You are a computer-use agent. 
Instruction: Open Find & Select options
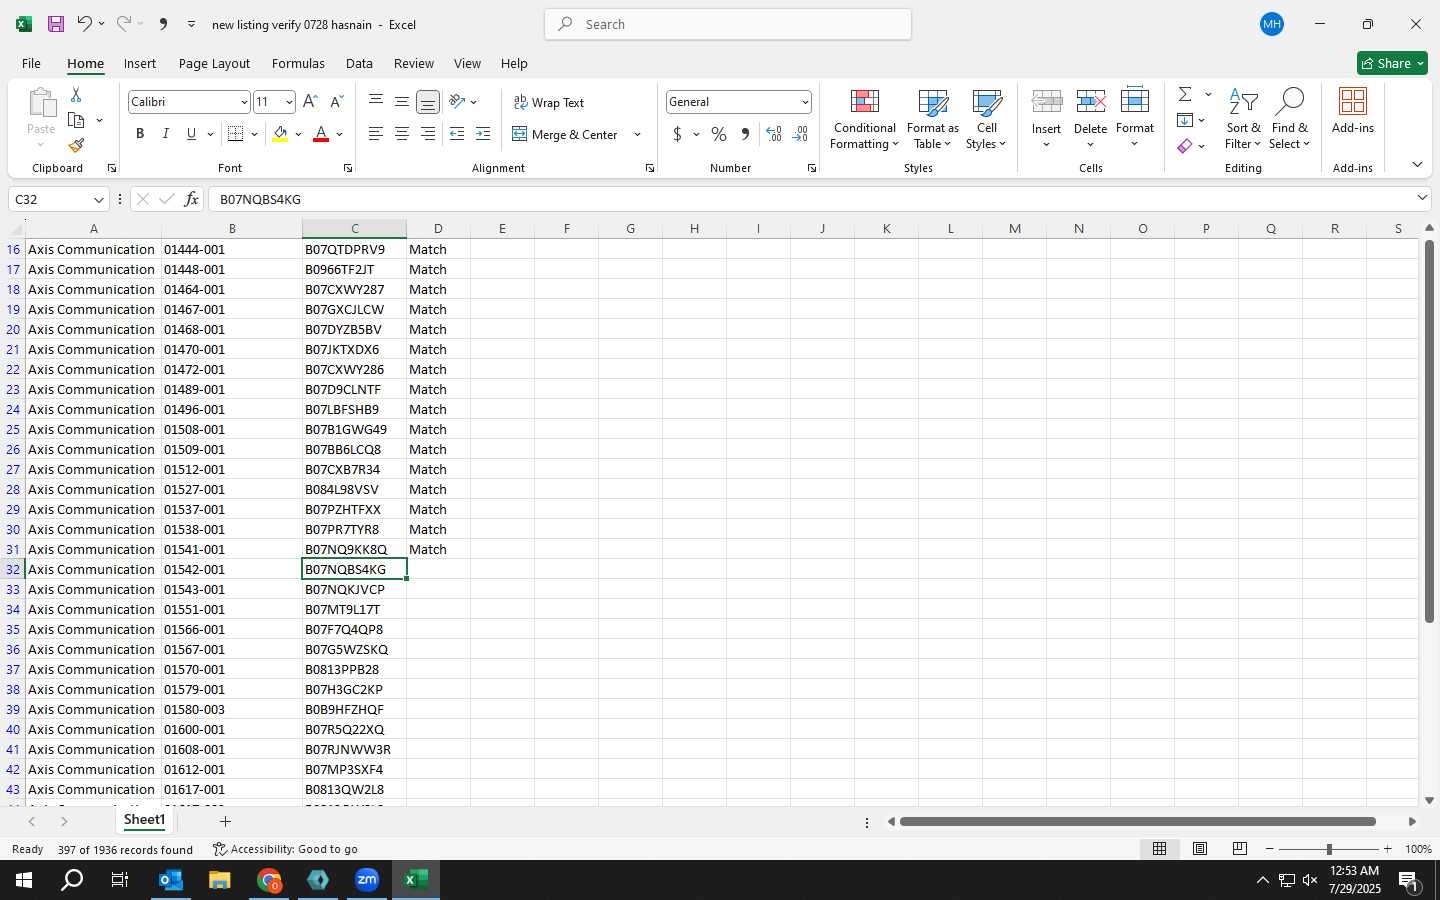1289,120
